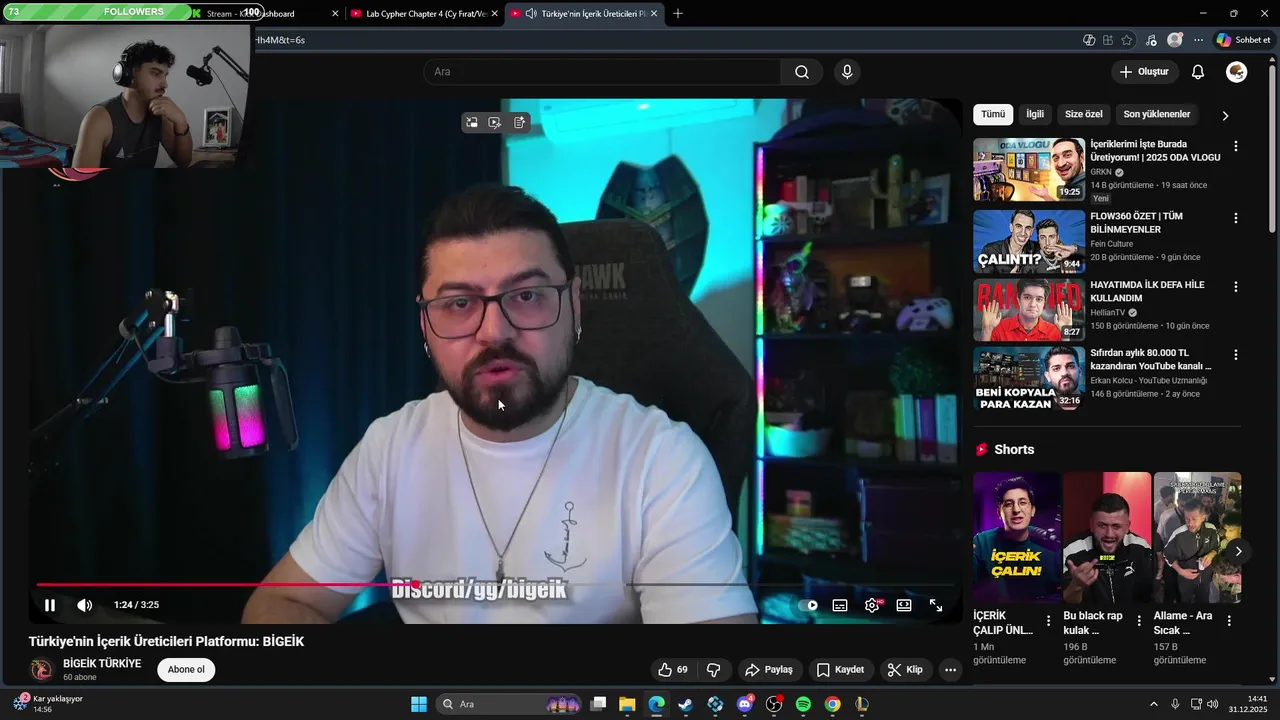1280x720 pixels.
Task: Focus the YouTube 'Ara' search field
Action: tap(602, 72)
